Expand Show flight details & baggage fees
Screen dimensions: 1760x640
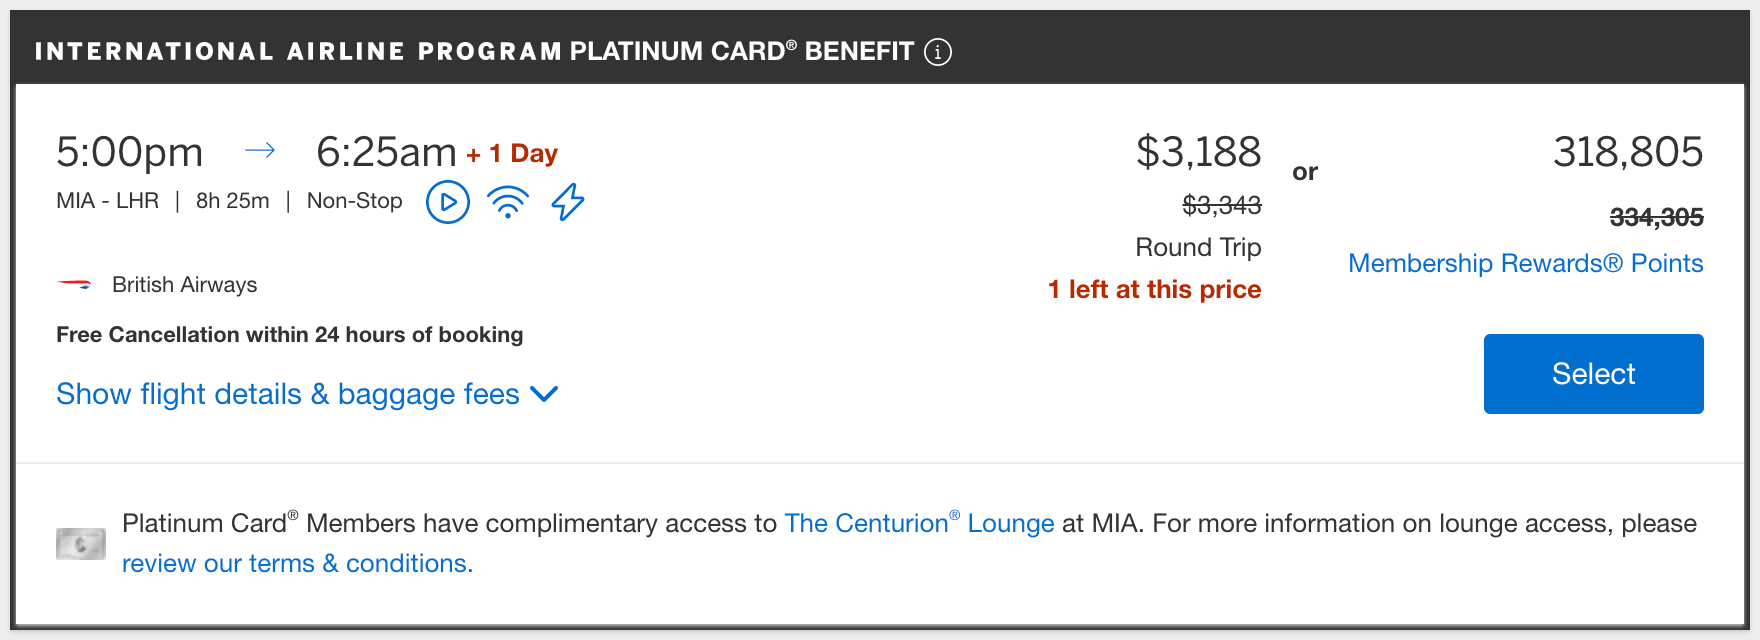[288, 394]
